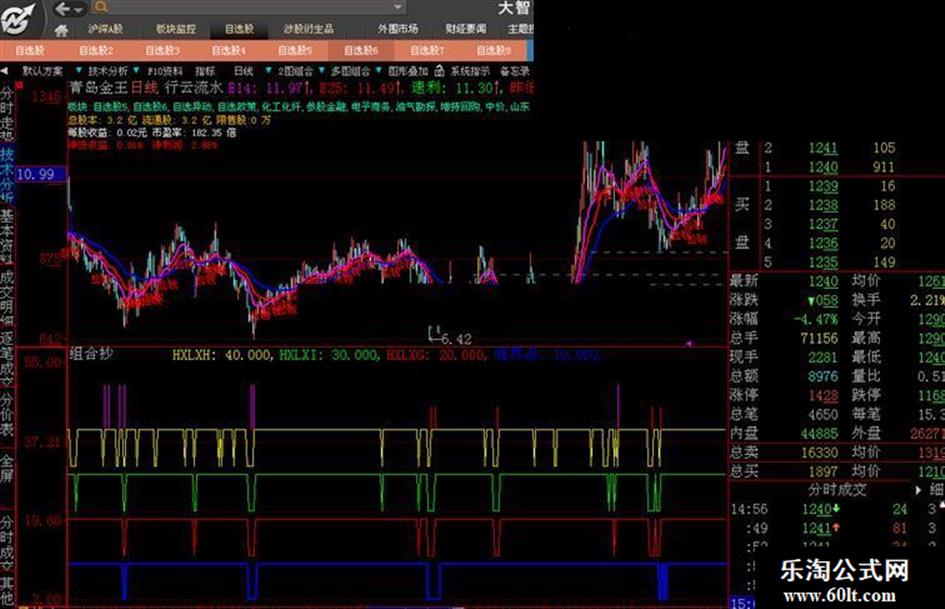Click the HXLXH: 40.000 indicator value

tap(222, 355)
